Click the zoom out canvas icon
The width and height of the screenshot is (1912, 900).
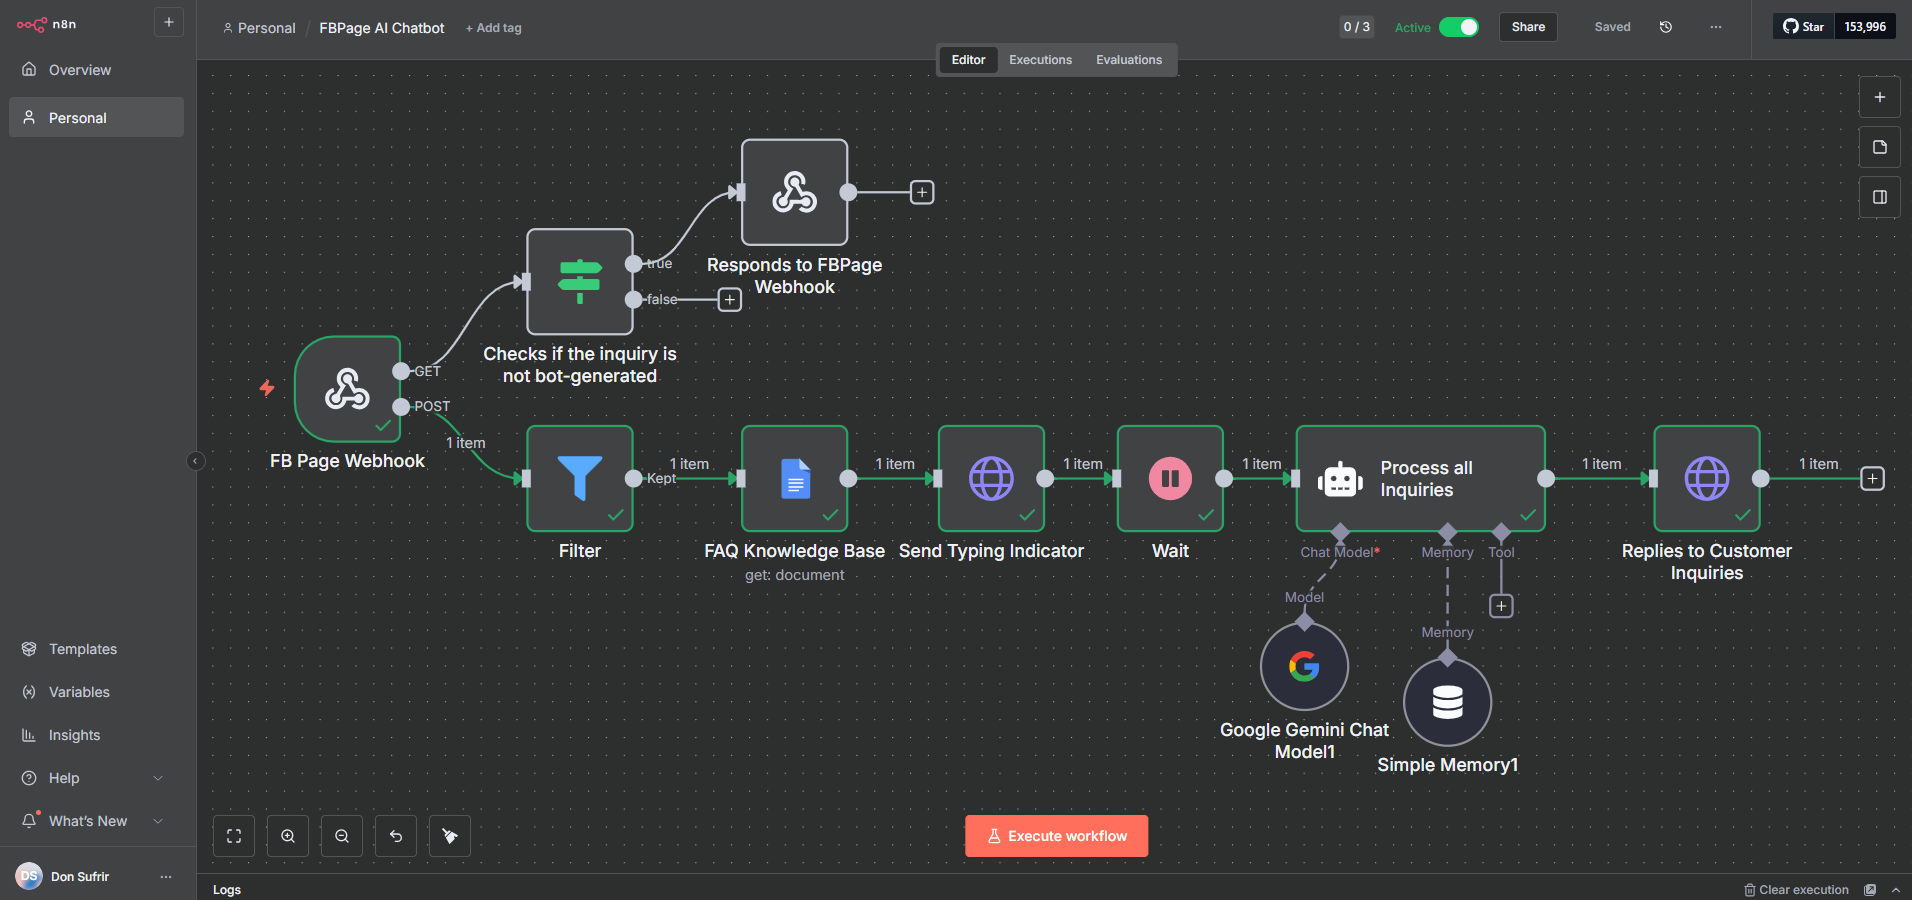[x=342, y=836]
